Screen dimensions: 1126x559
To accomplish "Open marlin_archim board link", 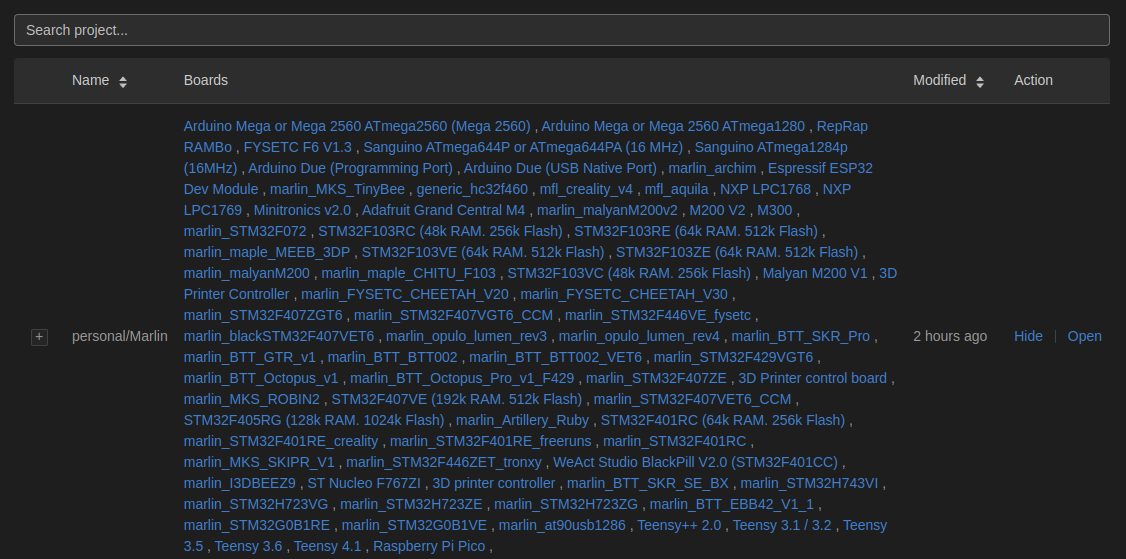I will 712,168.
